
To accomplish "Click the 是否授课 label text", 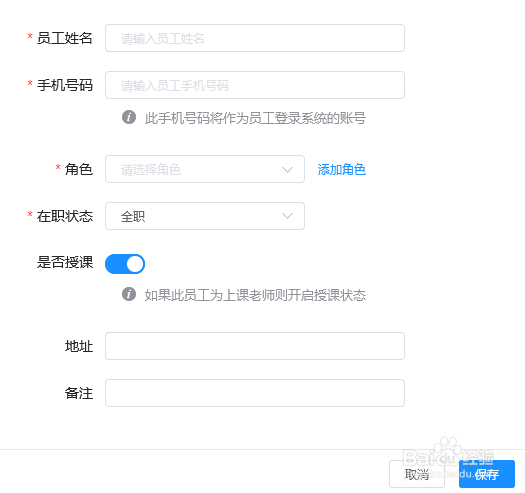I will click(65, 262).
